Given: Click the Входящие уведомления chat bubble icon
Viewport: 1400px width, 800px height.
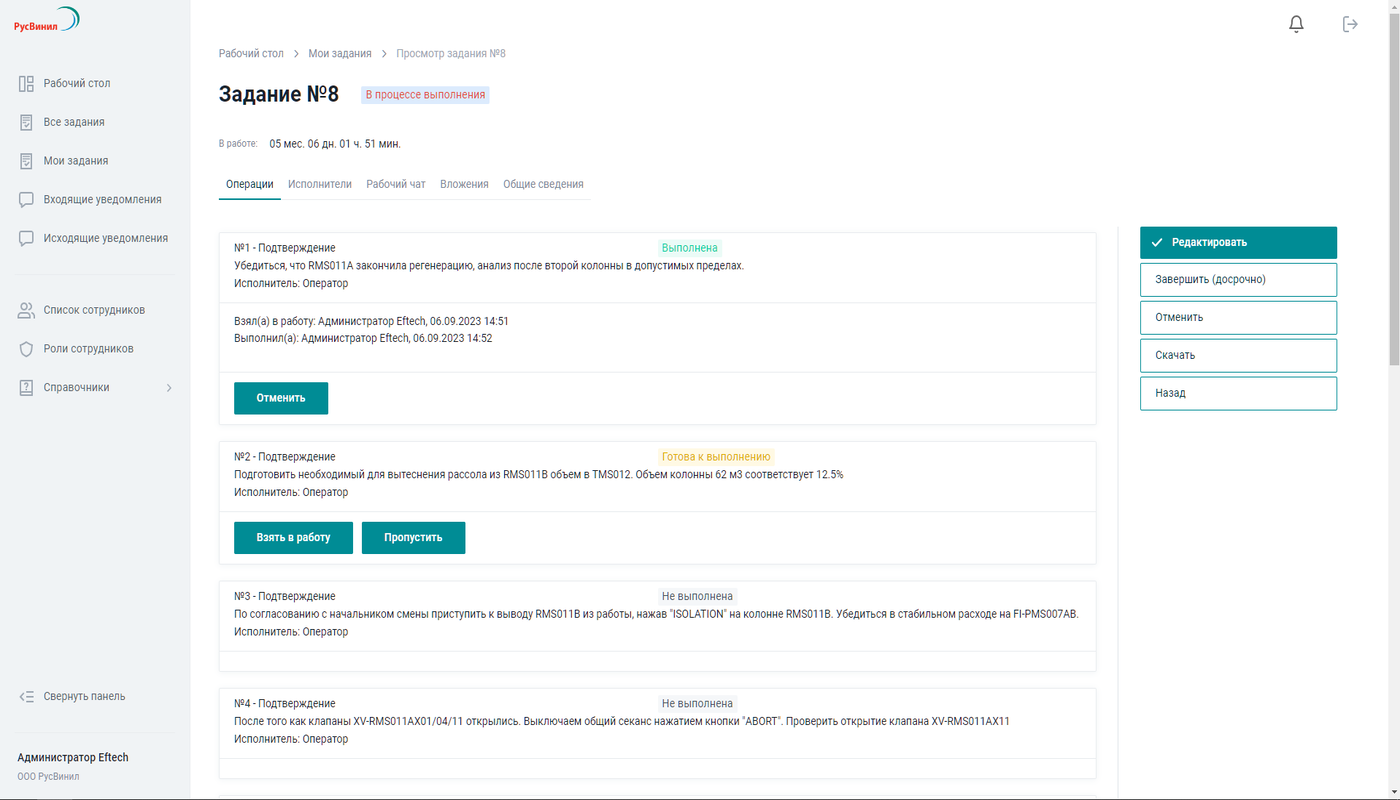Looking at the screenshot, I should coord(27,200).
